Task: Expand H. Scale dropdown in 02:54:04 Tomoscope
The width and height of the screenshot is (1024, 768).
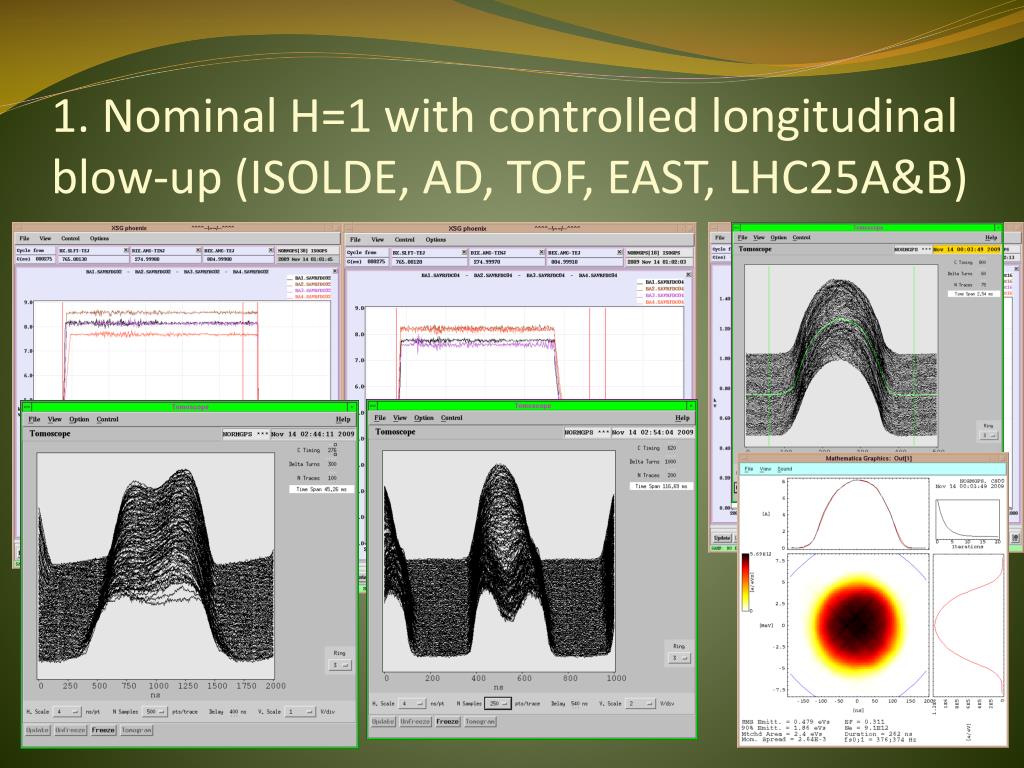Action: [412, 703]
